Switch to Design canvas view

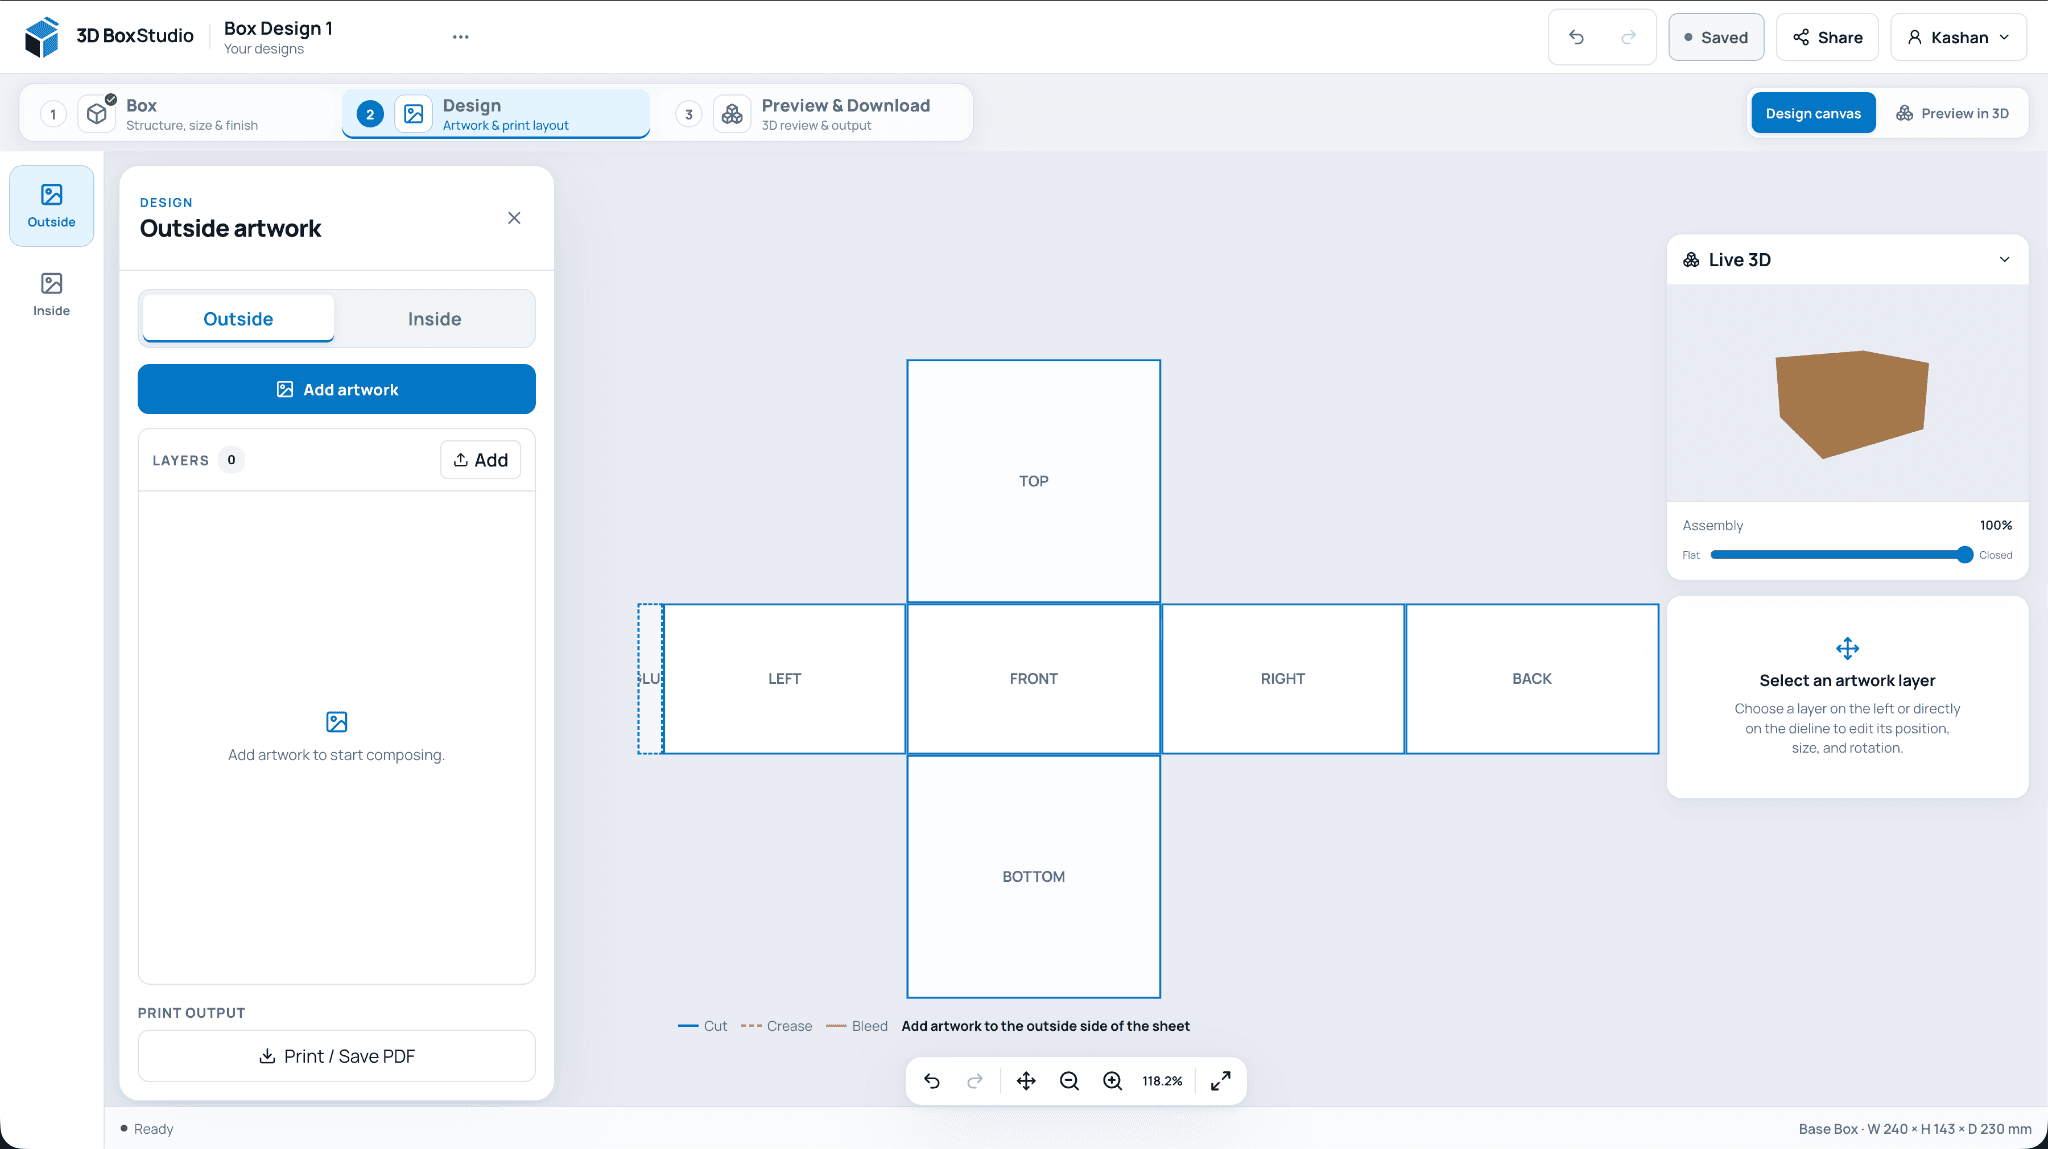pos(1813,113)
